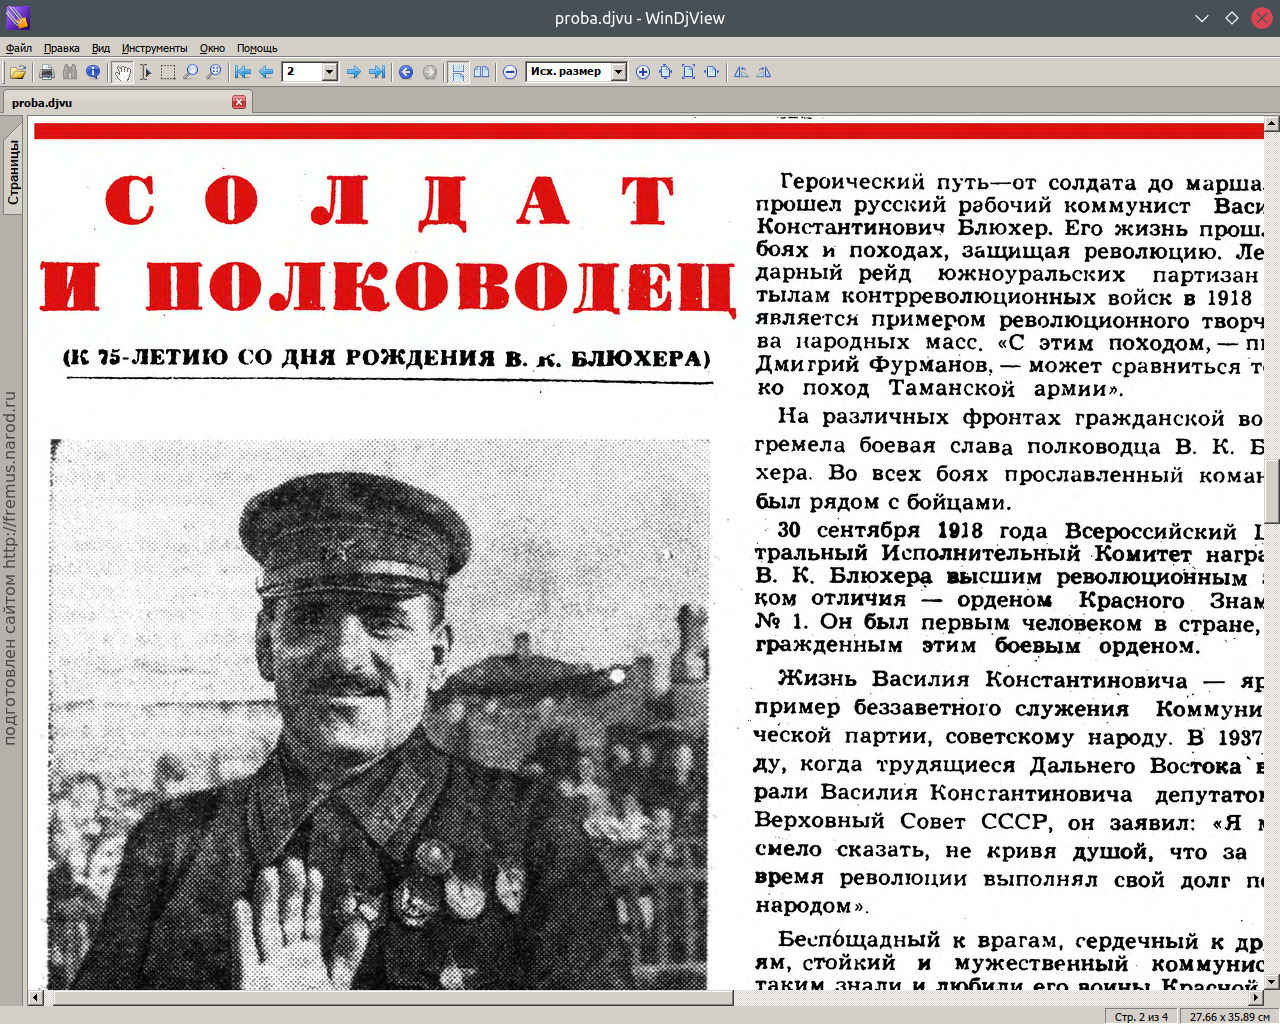Click the 'Стр. 2 из 4' status field
The width and height of the screenshot is (1280, 1024).
click(1141, 1016)
